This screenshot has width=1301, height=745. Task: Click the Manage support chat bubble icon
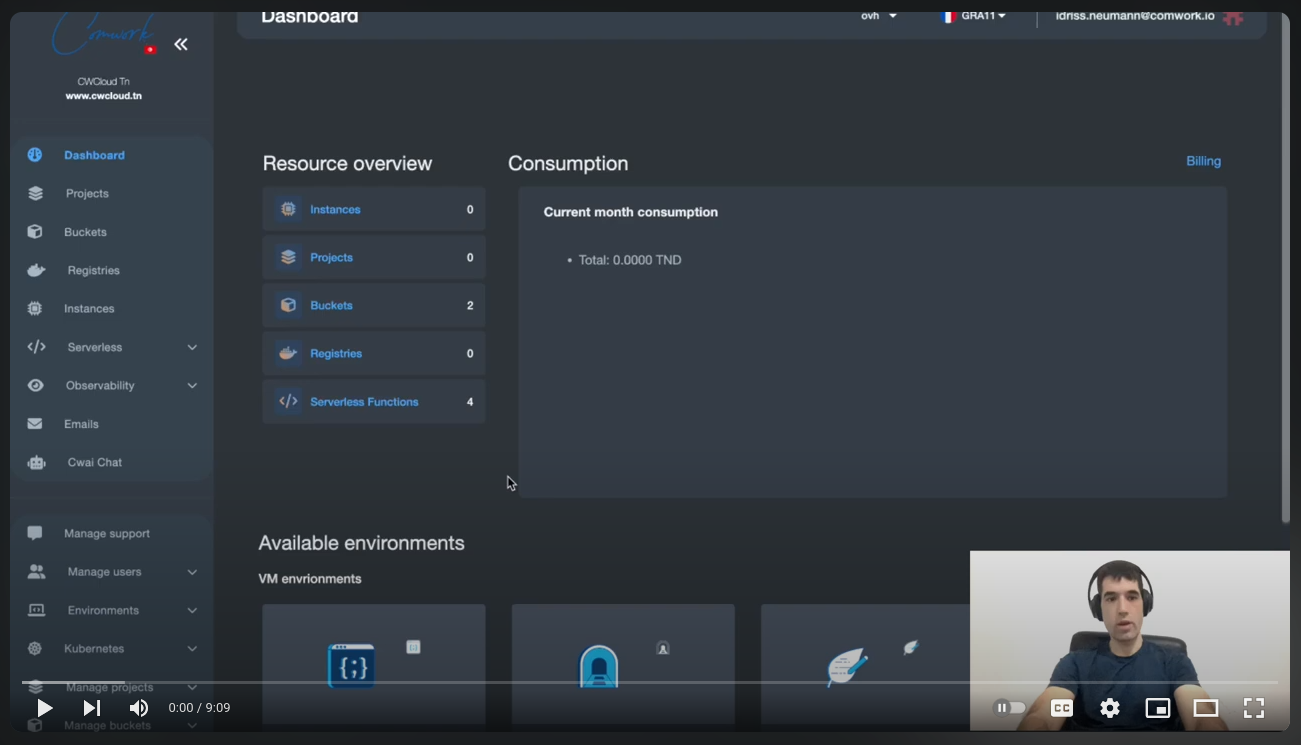[35, 533]
